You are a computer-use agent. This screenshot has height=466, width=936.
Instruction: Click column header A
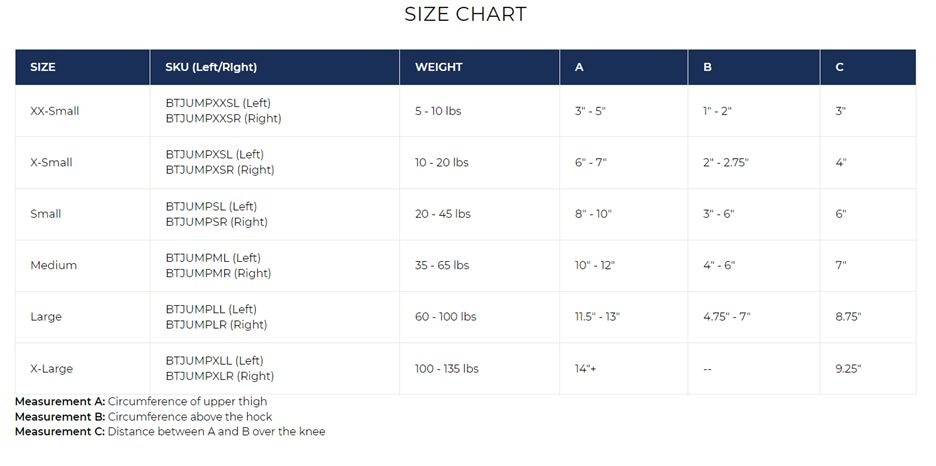(579, 68)
